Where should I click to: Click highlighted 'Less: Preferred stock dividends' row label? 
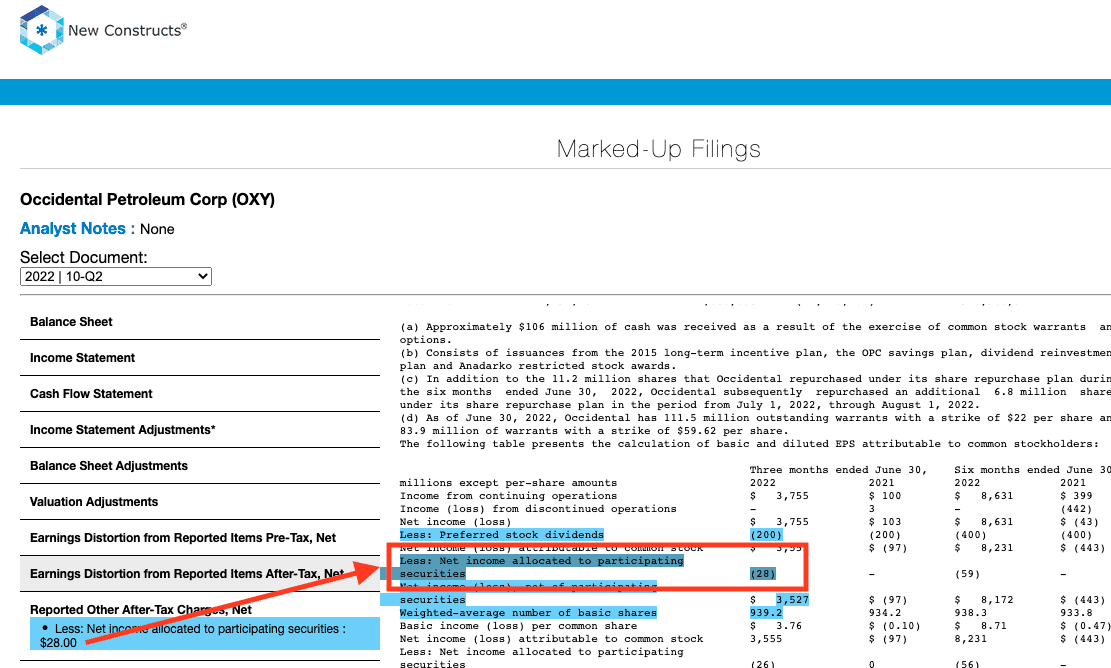pos(502,535)
